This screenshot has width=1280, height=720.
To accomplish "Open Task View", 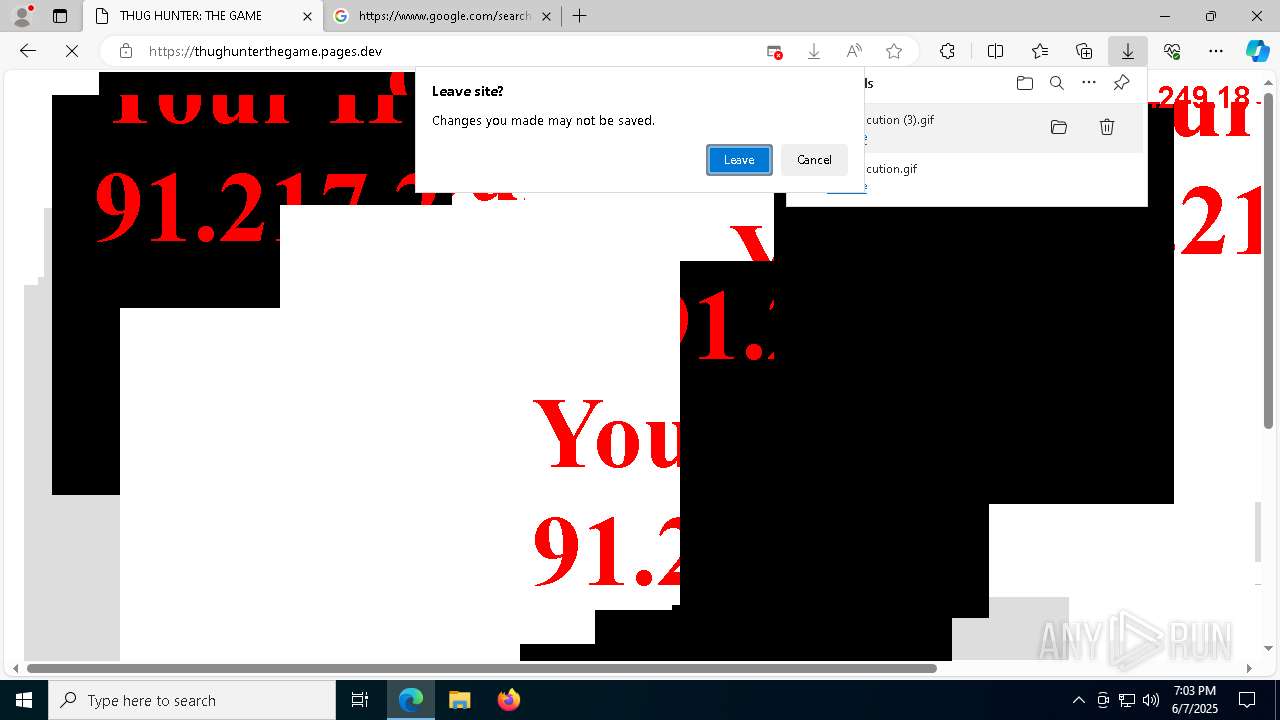I will tap(360, 700).
